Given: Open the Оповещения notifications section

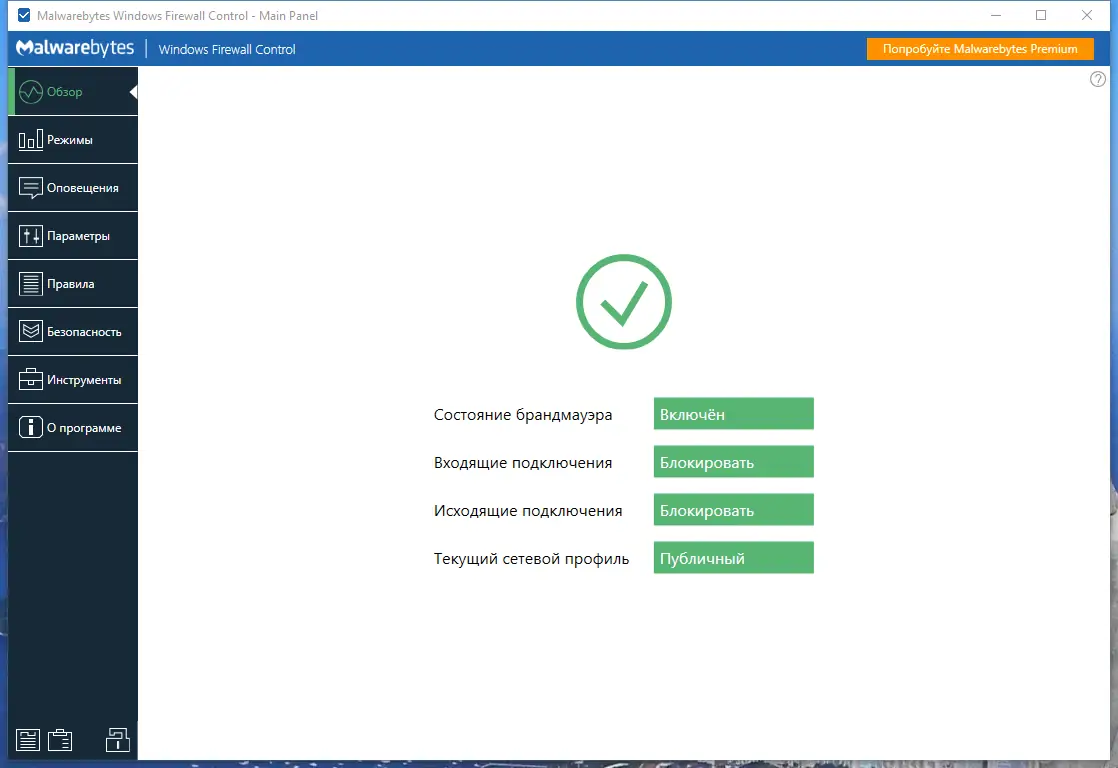Looking at the screenshot, I should [73, 188].
